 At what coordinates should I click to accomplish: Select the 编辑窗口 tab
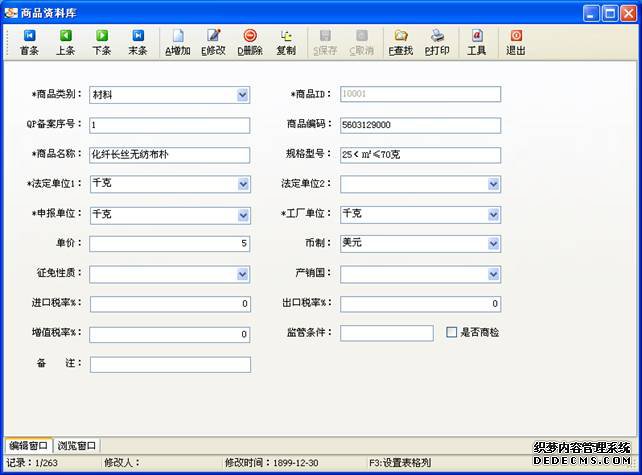[x=28, y=445]
